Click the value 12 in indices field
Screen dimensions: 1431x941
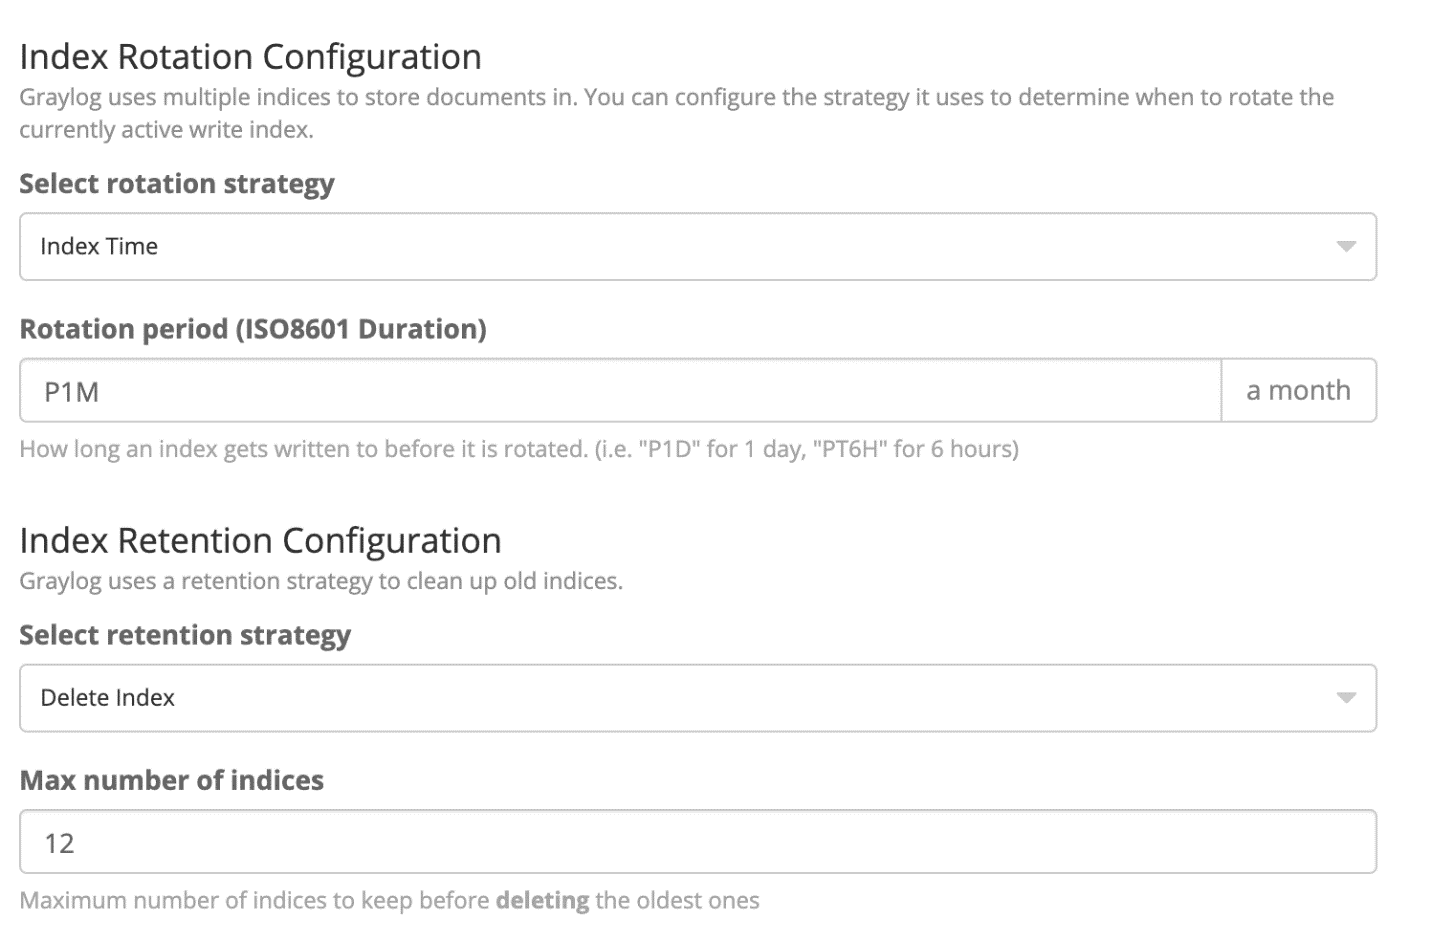pyautogui.click(x=60, y=842)
